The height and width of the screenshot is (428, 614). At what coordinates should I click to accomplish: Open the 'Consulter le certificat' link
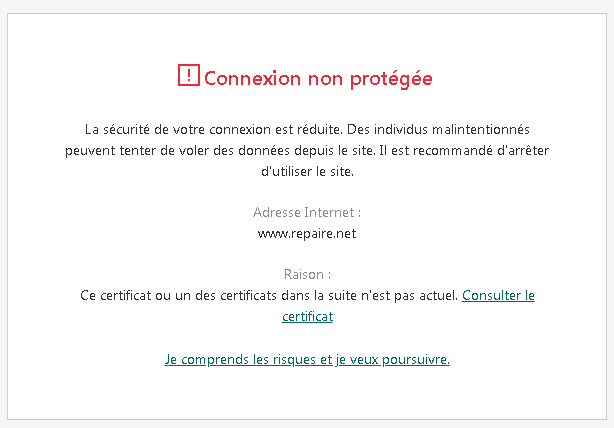[498, 296]
